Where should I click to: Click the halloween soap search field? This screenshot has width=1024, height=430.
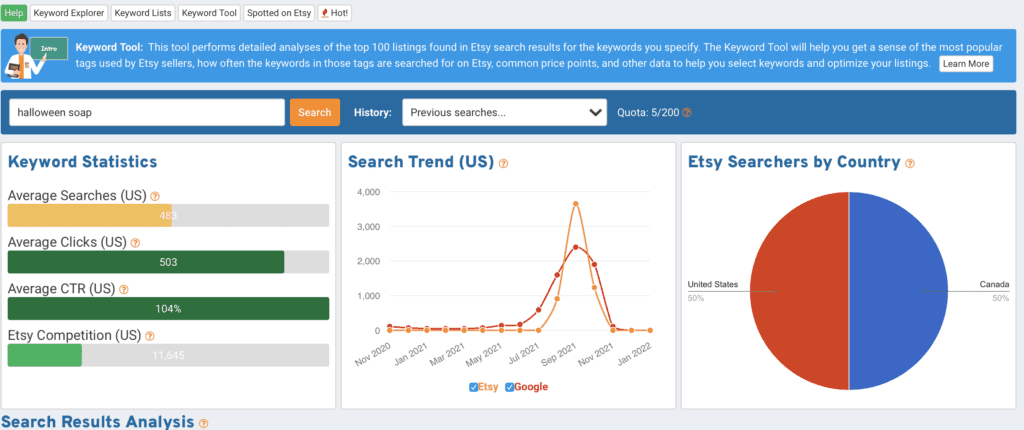tap(147, 112)
